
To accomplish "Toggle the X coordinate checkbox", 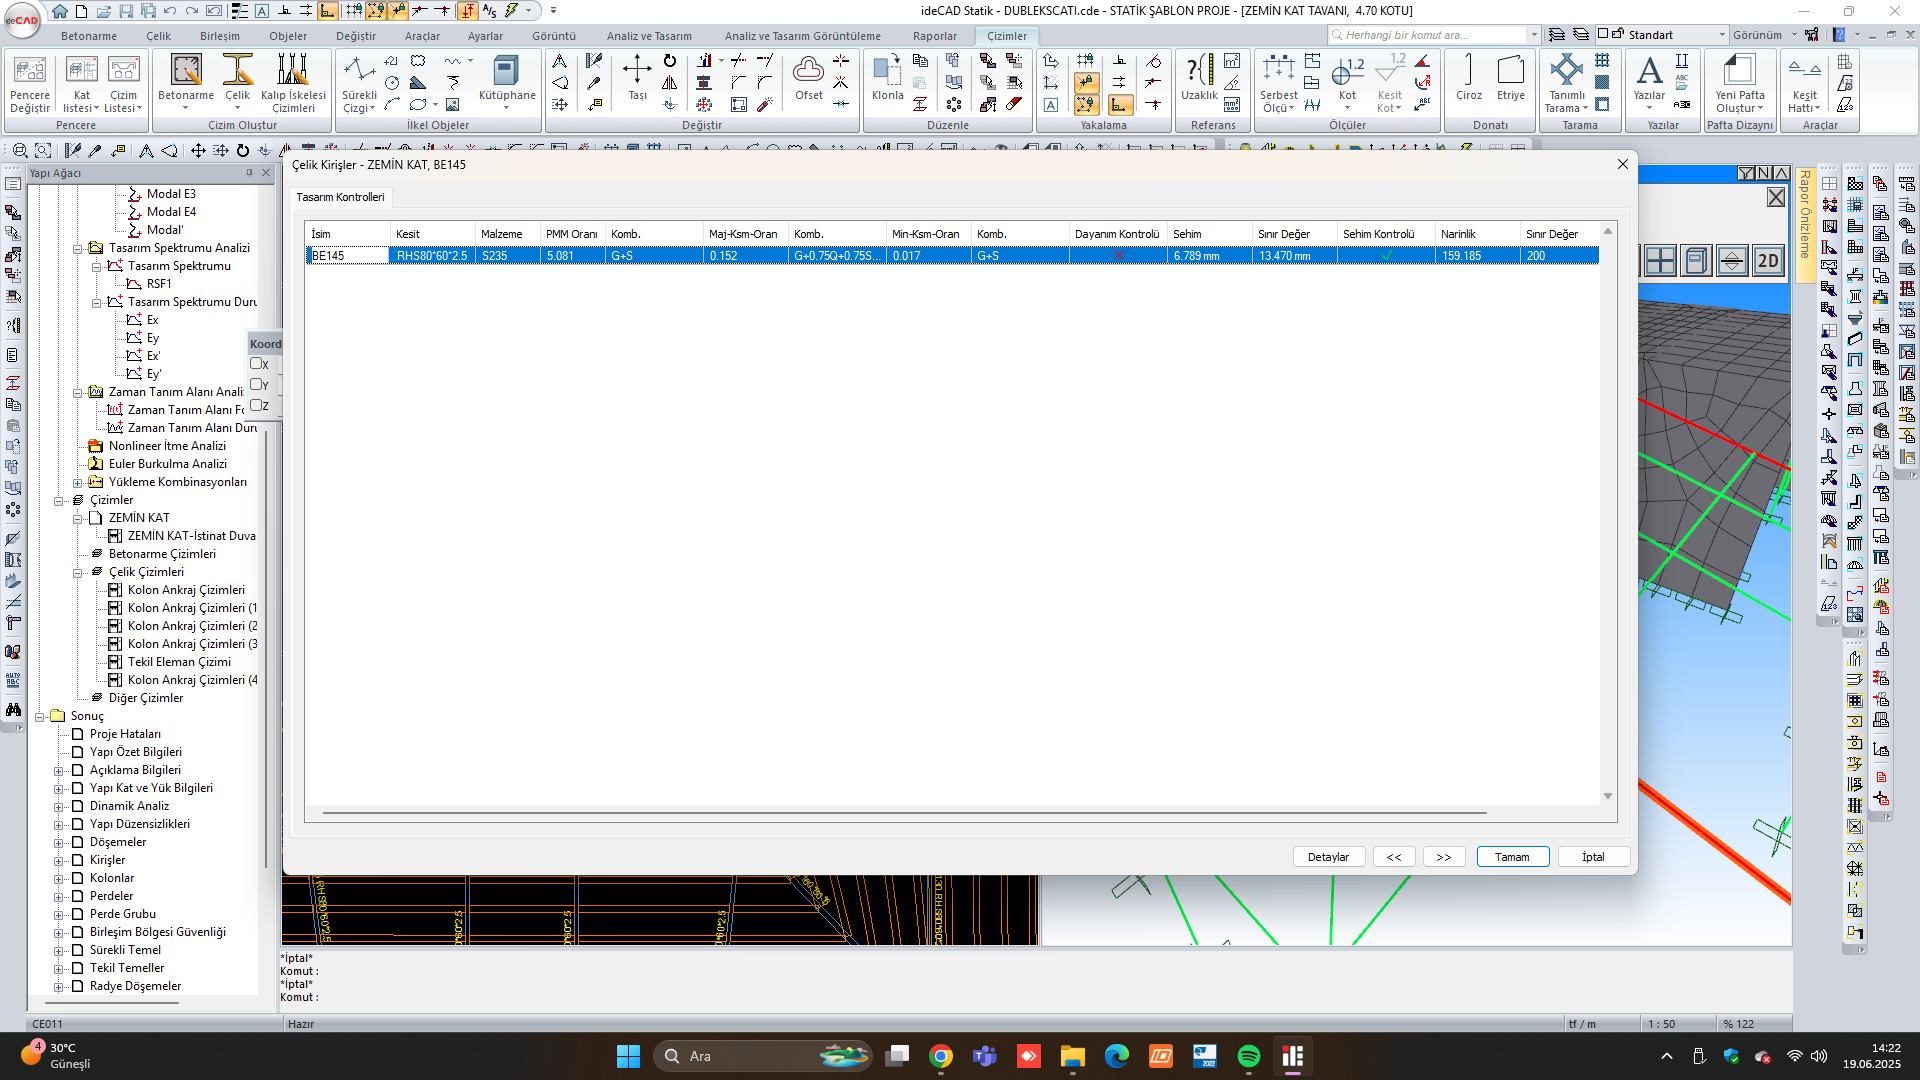I will point(256,364).
